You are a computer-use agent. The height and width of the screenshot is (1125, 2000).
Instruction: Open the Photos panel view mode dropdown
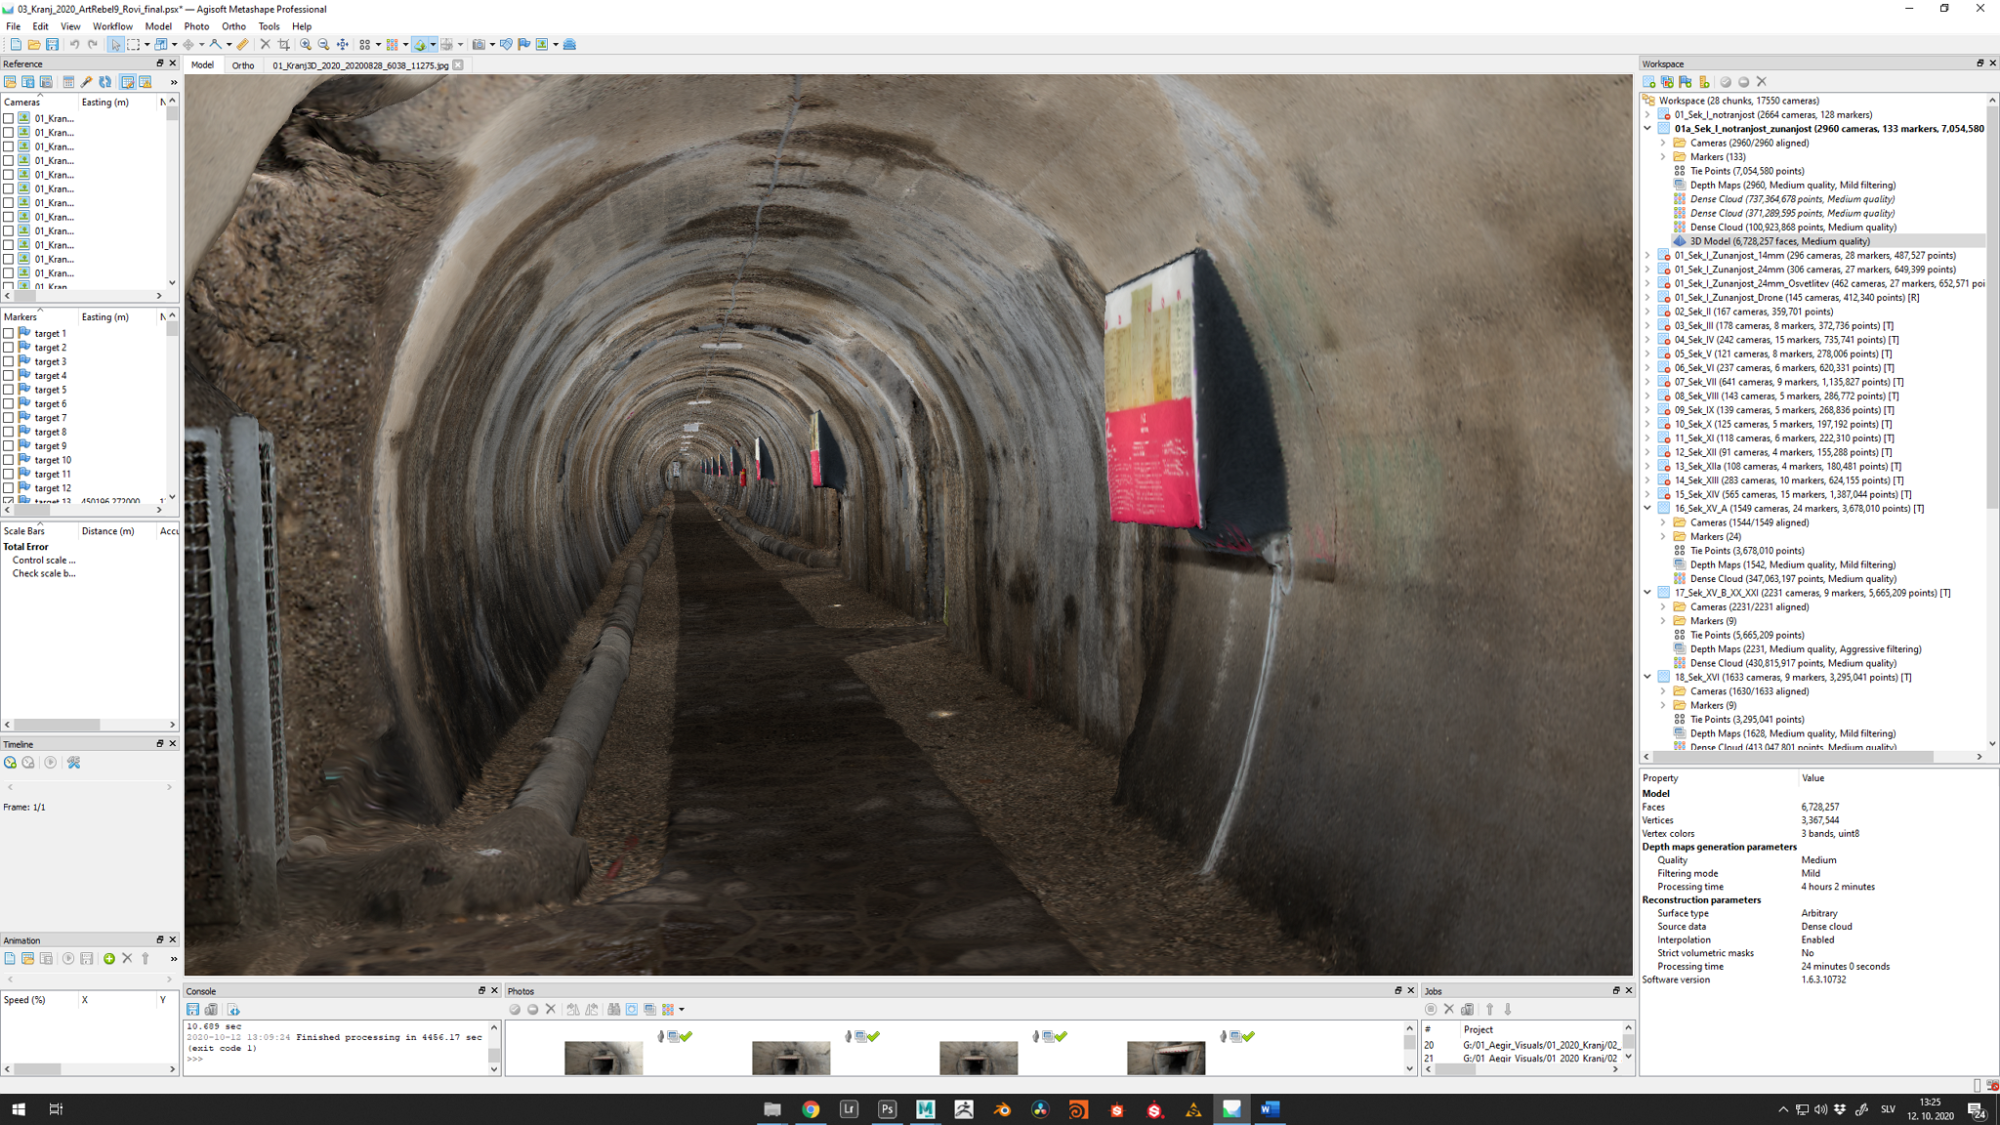click(x=681, y=1009)
